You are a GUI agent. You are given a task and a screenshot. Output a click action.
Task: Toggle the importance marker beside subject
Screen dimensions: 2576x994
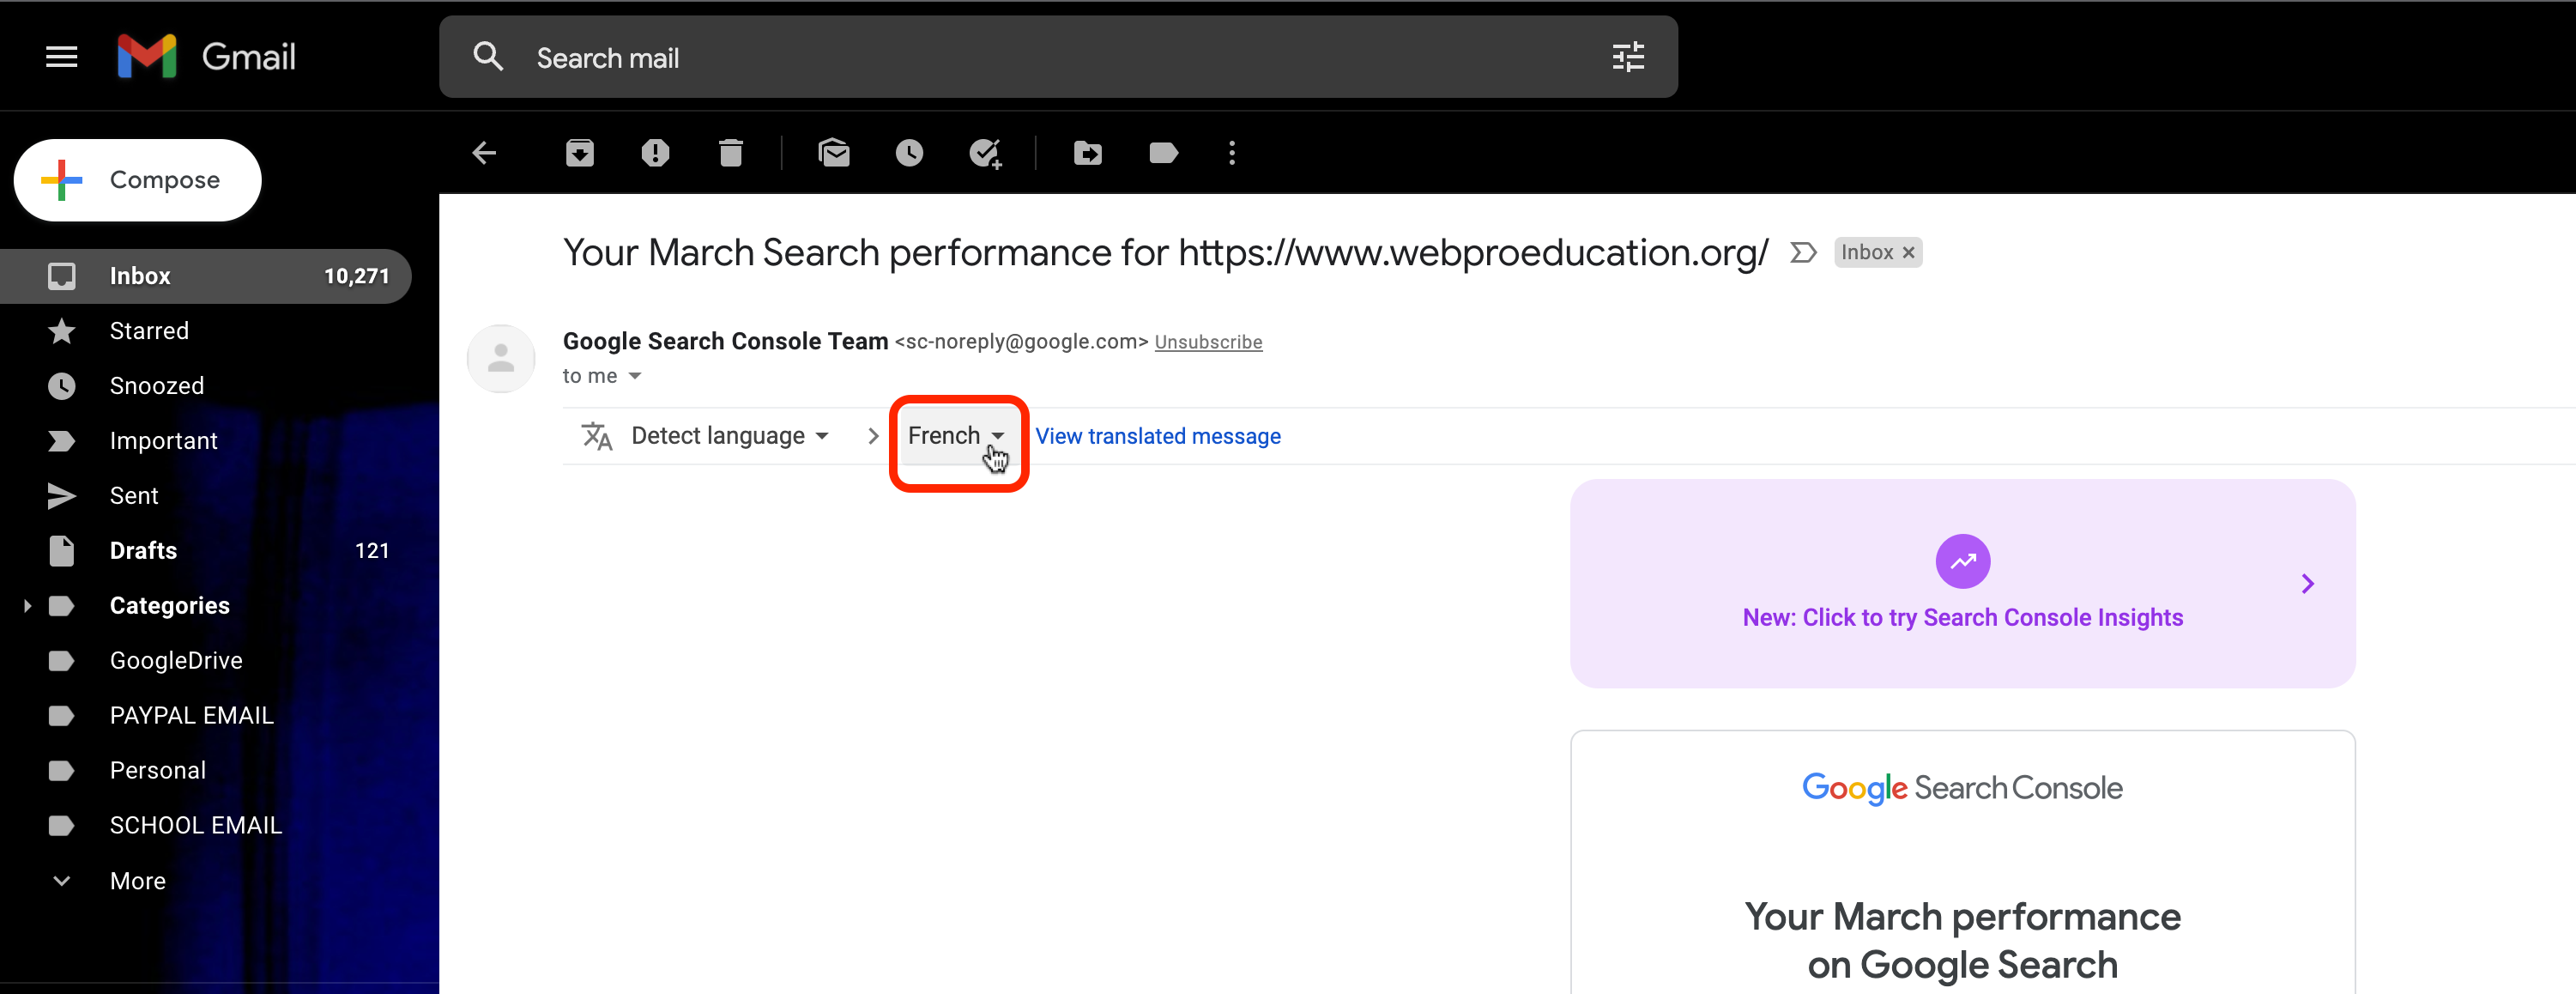[1803, 252]
